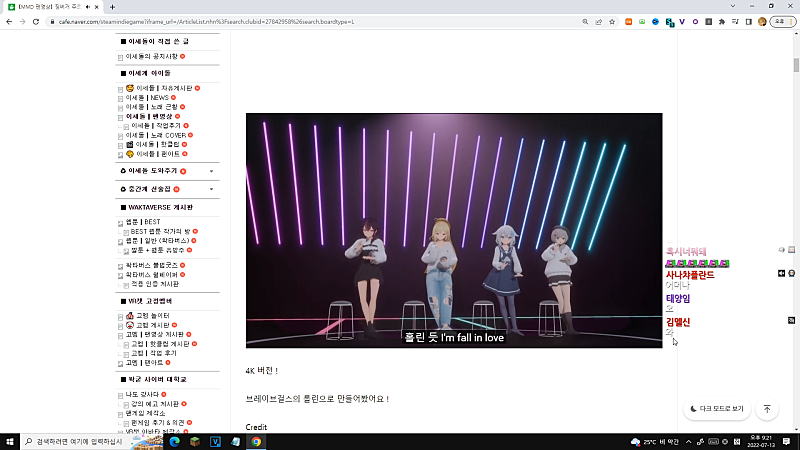Image resolution: width=800 pixels, height=450 pixels.
Task: Reload the current Naver Cafe page
Action: tap(36, 22)
